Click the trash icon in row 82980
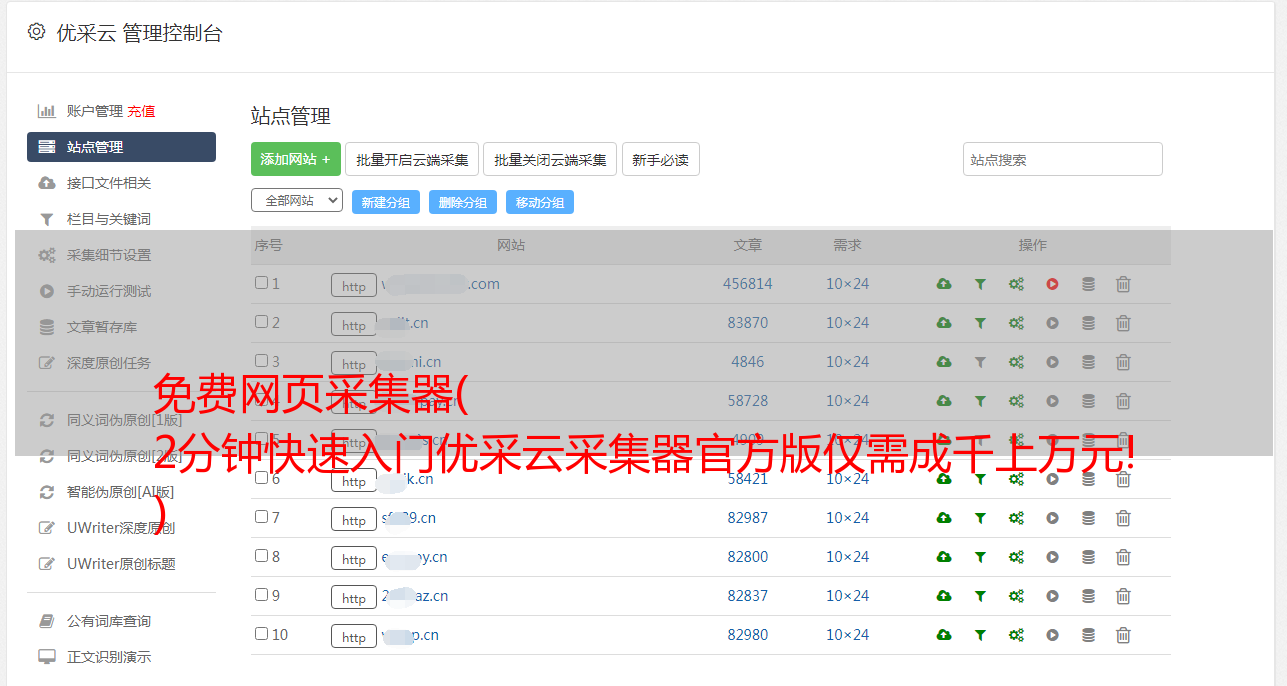1287x686 pixels. [1123, 635]
